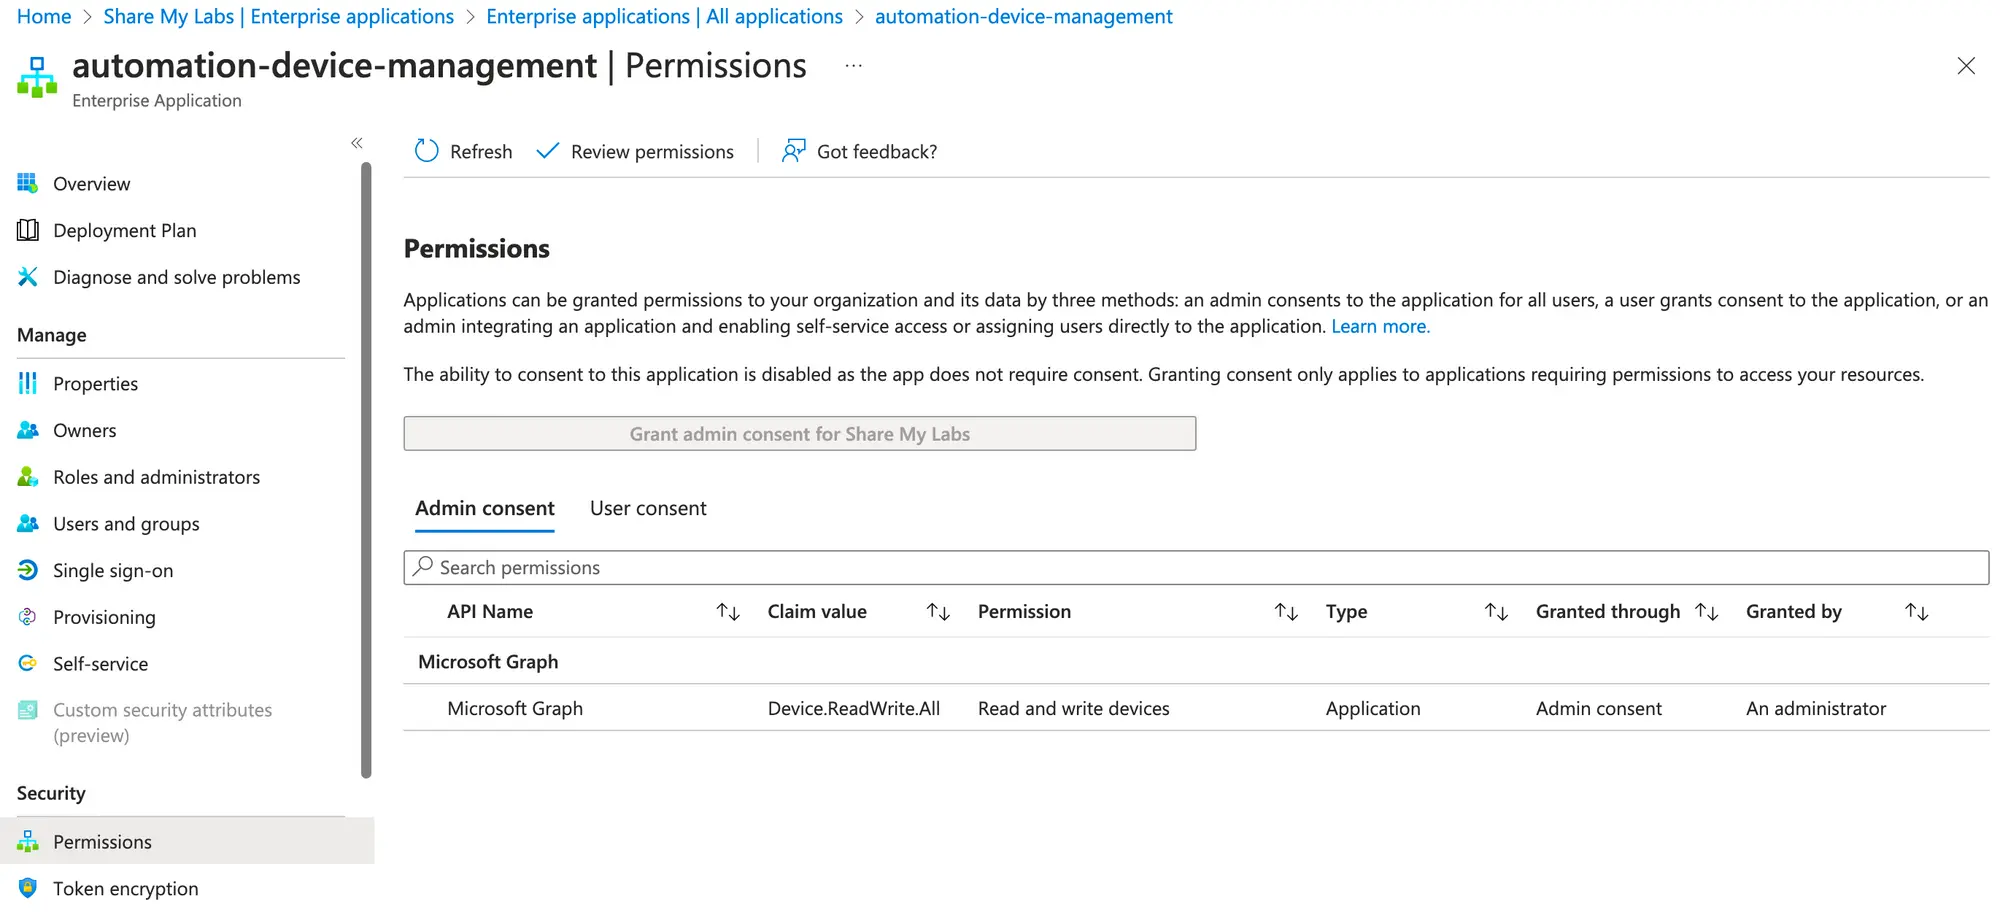This screenshot has width=2000, height=915.
Task: Switch to the User consent tab
Action: [x=648, y=508]
